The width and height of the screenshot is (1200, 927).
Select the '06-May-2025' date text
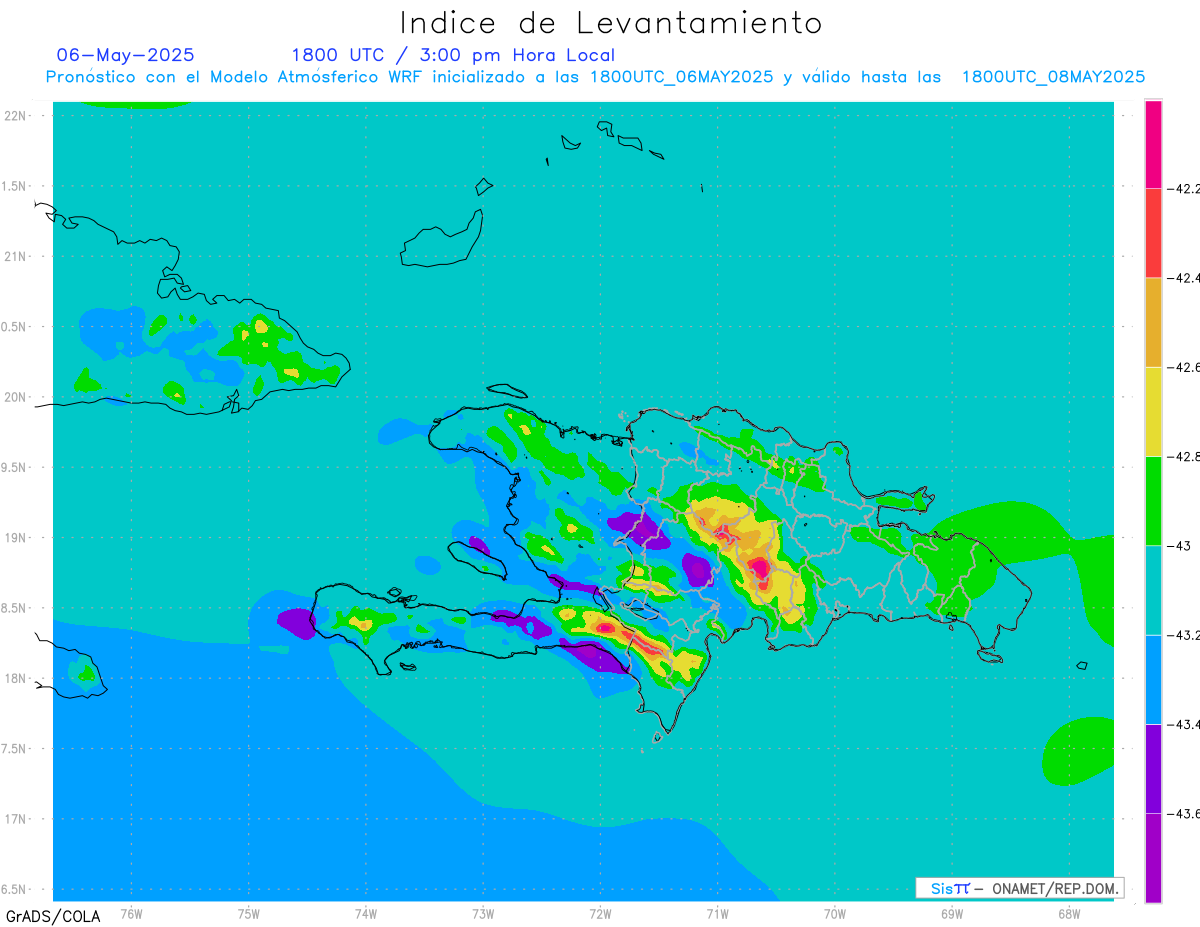[x=126, y=55]
